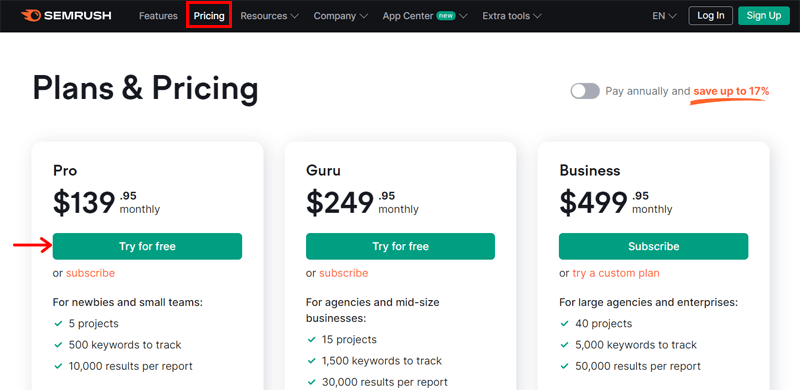Click Try for free under Guru
The image size is (800, 390).
[x=401, y=247]
